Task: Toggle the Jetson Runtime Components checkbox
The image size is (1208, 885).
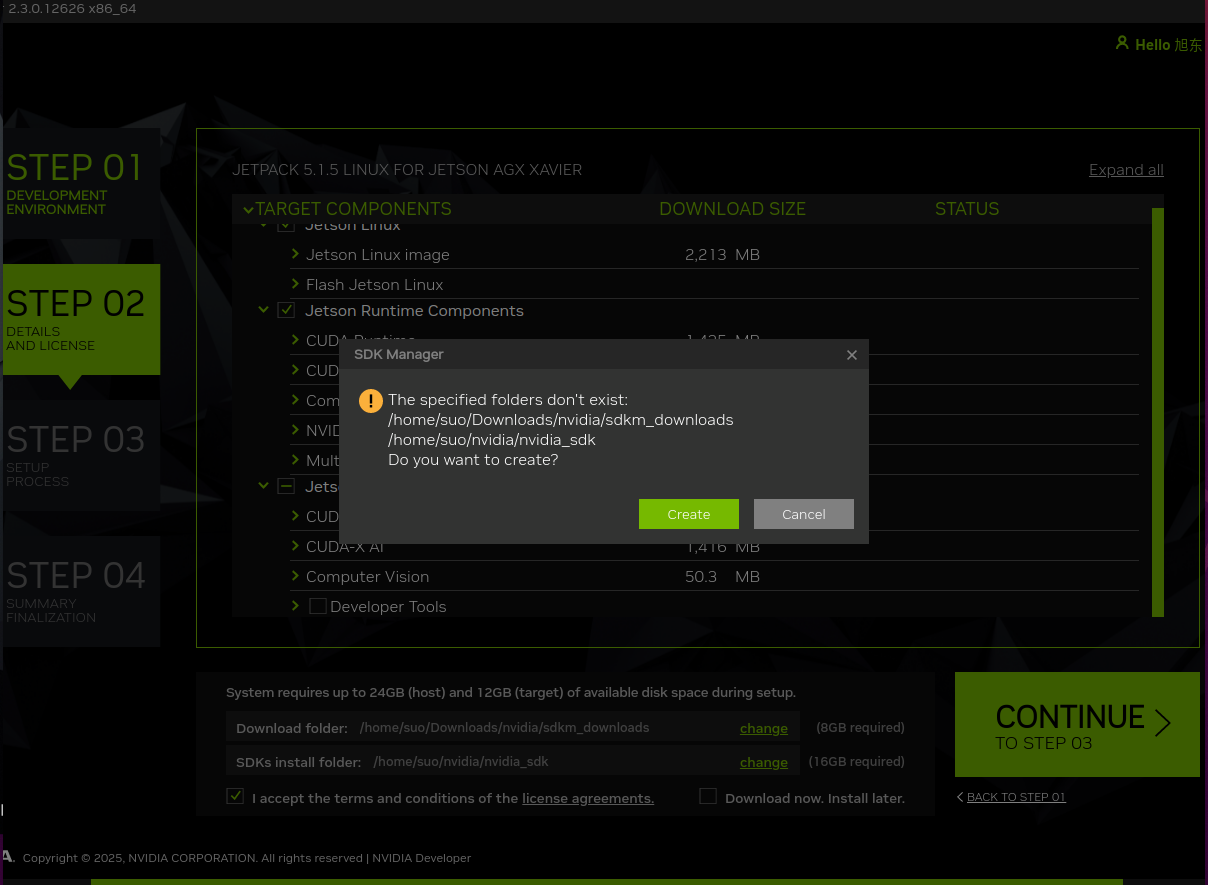Action: tap(286, 310)
